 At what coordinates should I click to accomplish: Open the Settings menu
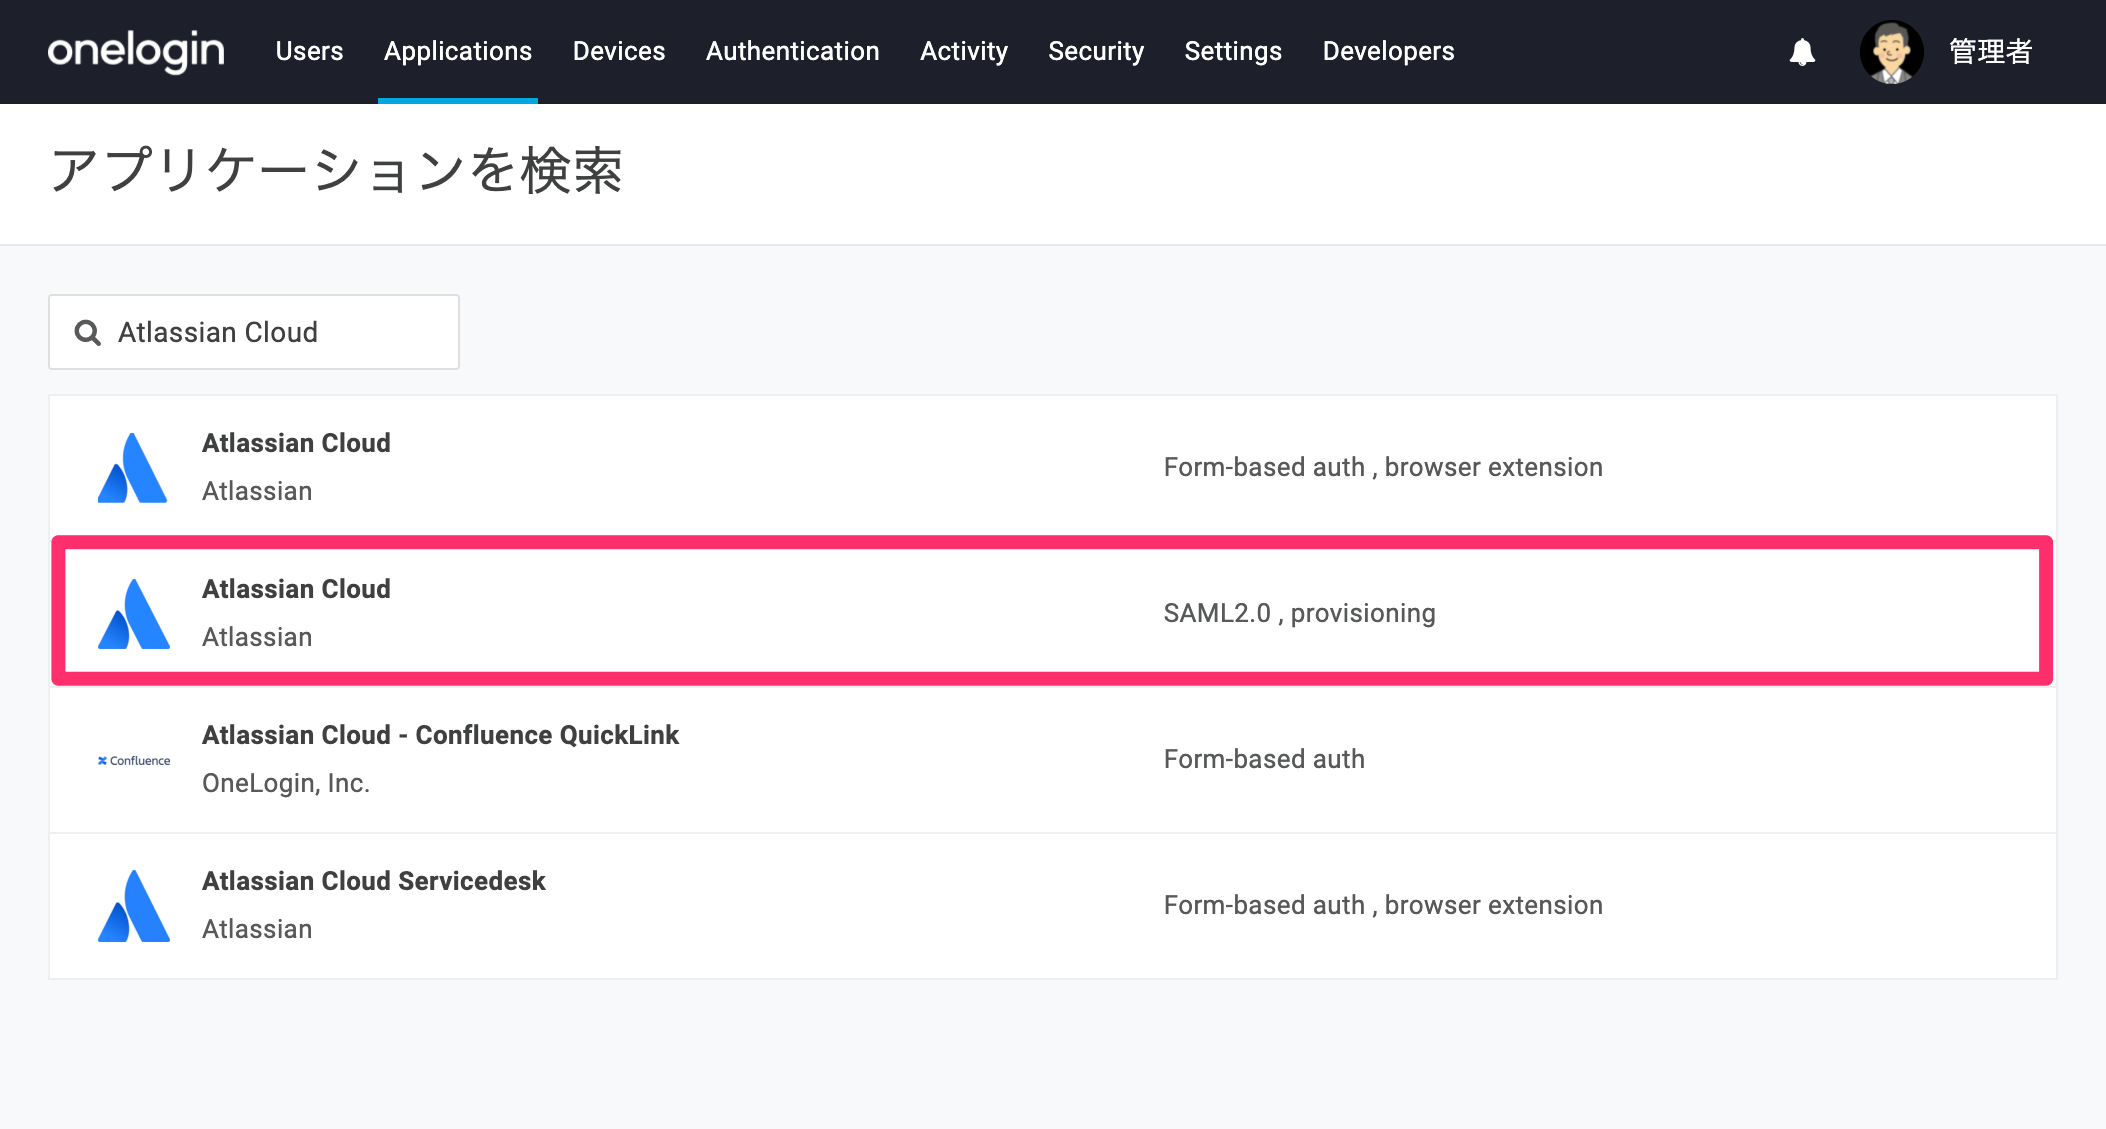tap(1233, 51)
